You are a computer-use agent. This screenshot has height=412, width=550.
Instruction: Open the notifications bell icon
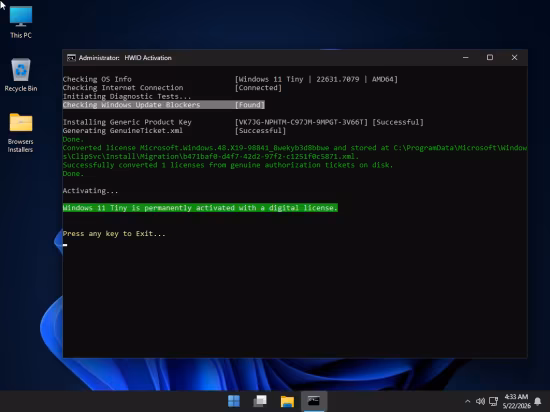tap(538, 401)
